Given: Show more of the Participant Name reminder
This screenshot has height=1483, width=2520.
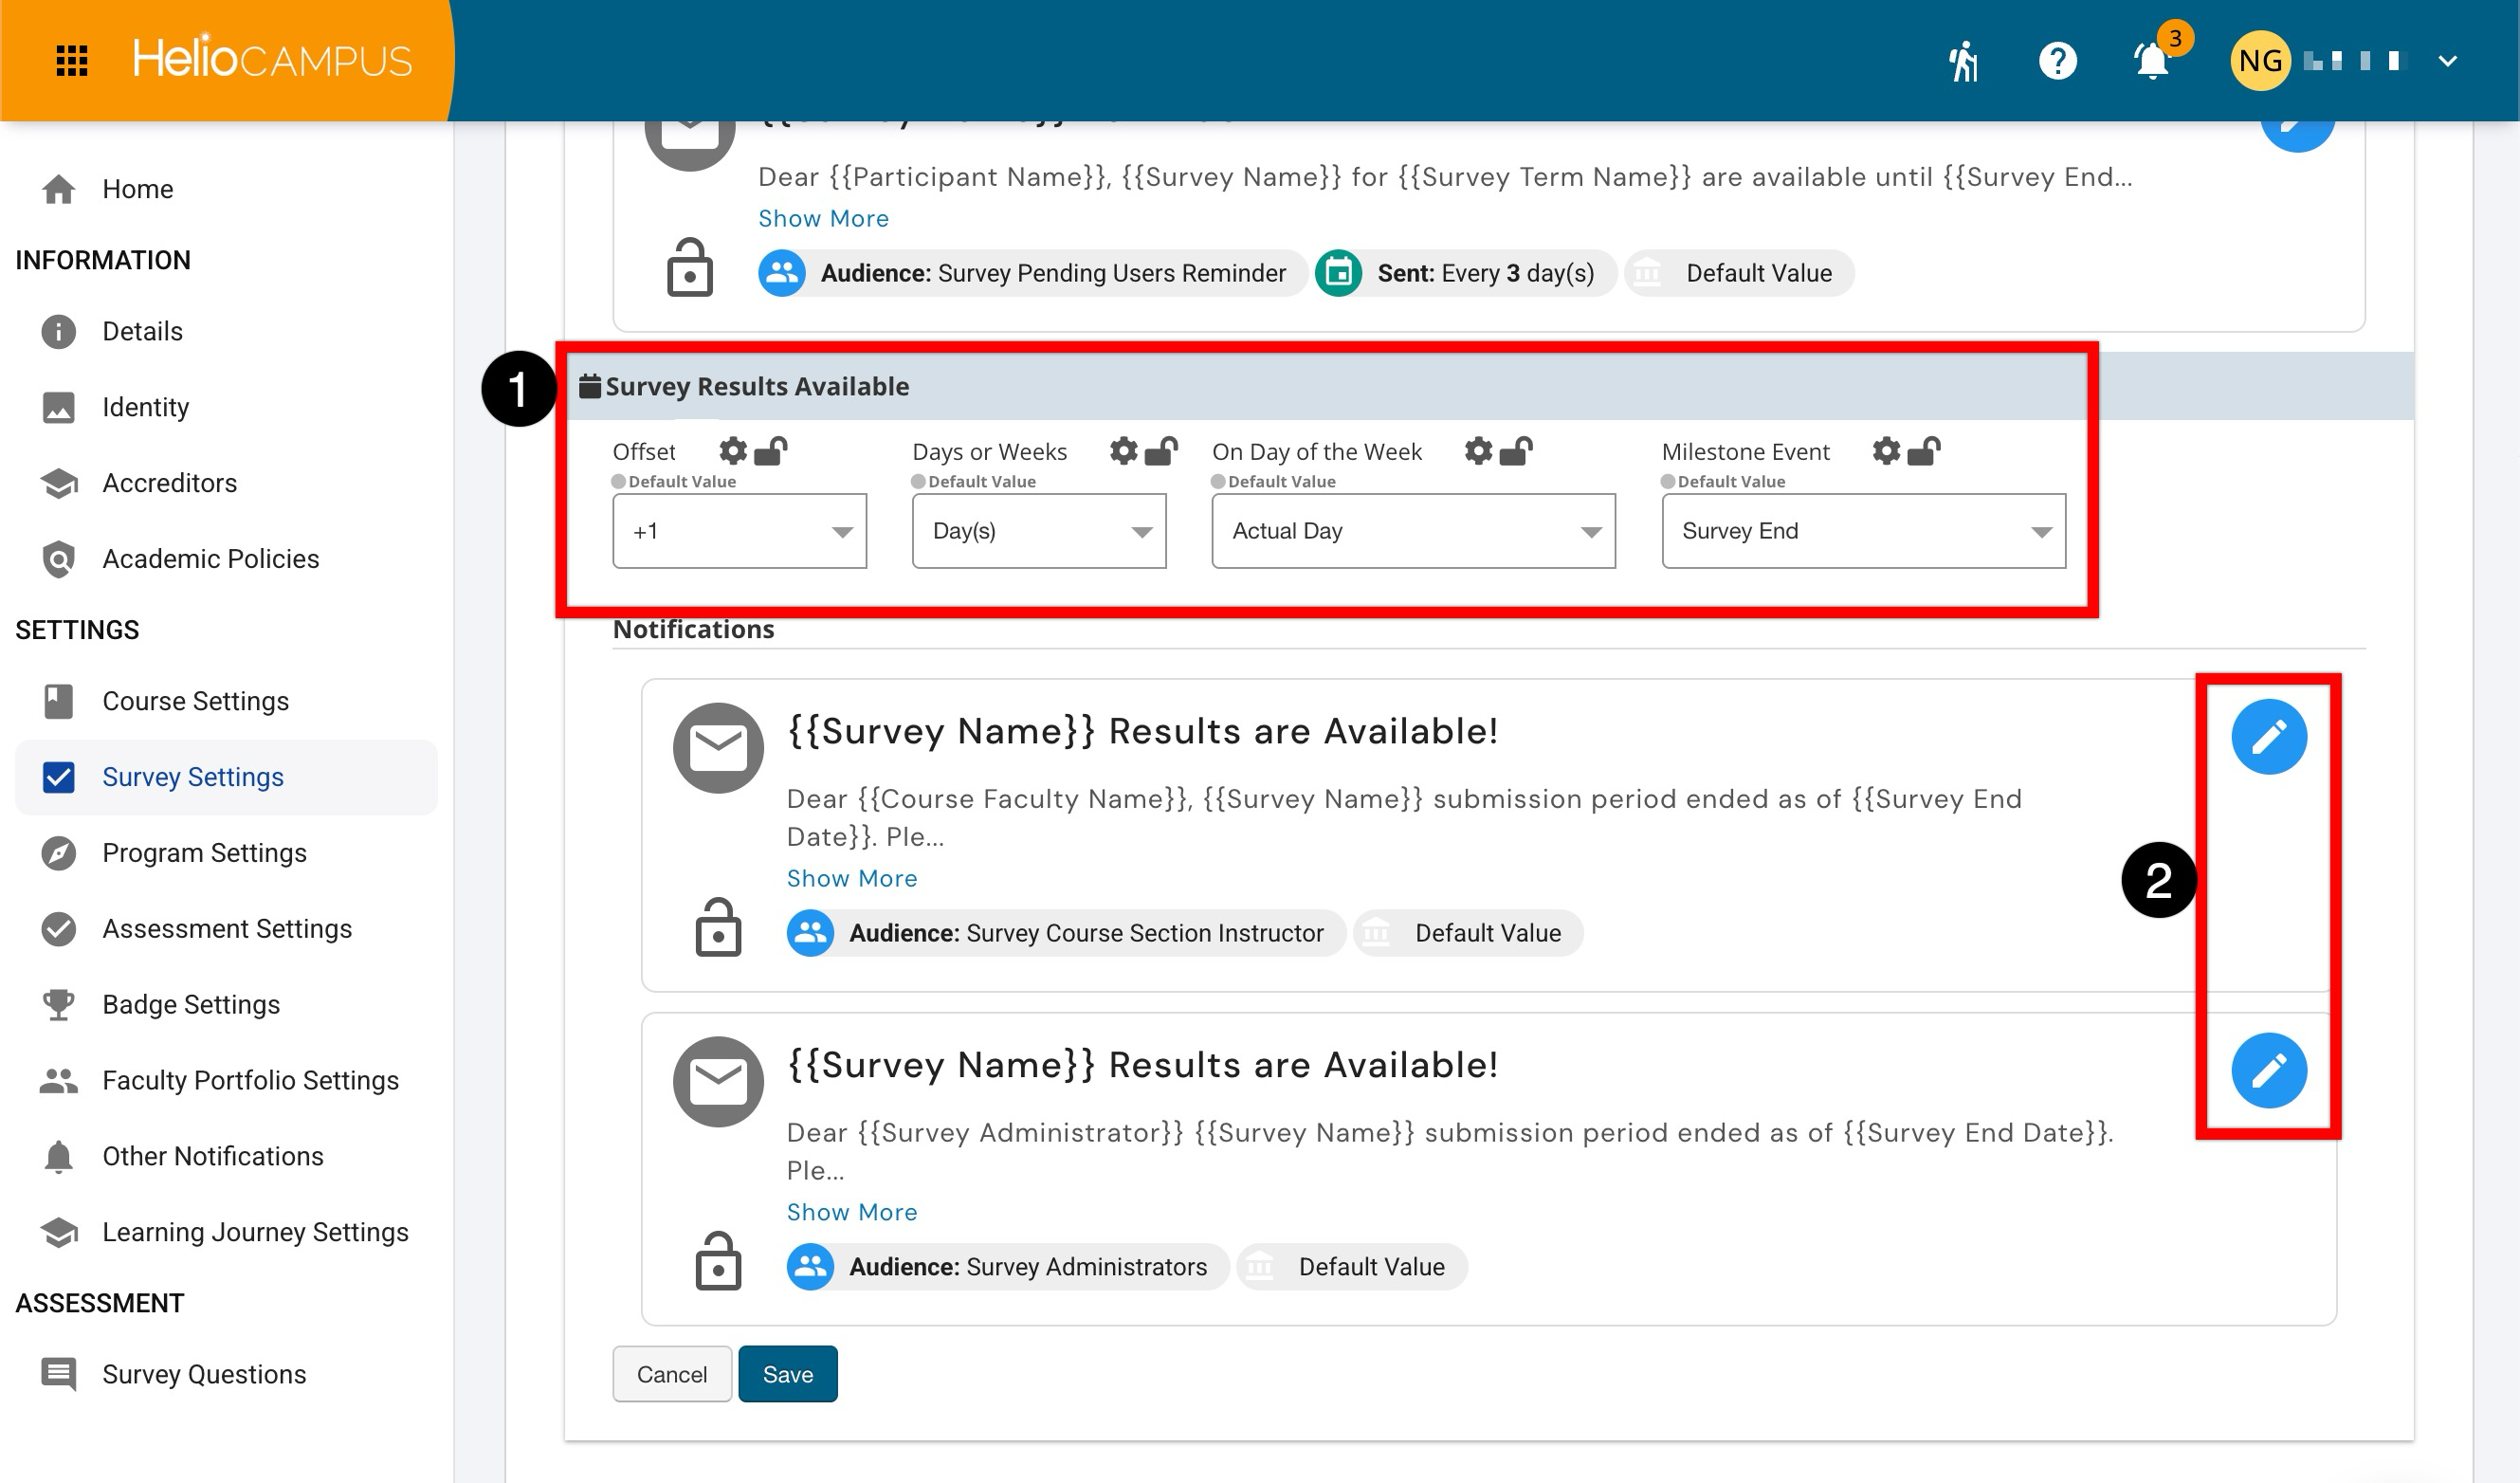Looking at the screenshot, I should click(823, 218).
